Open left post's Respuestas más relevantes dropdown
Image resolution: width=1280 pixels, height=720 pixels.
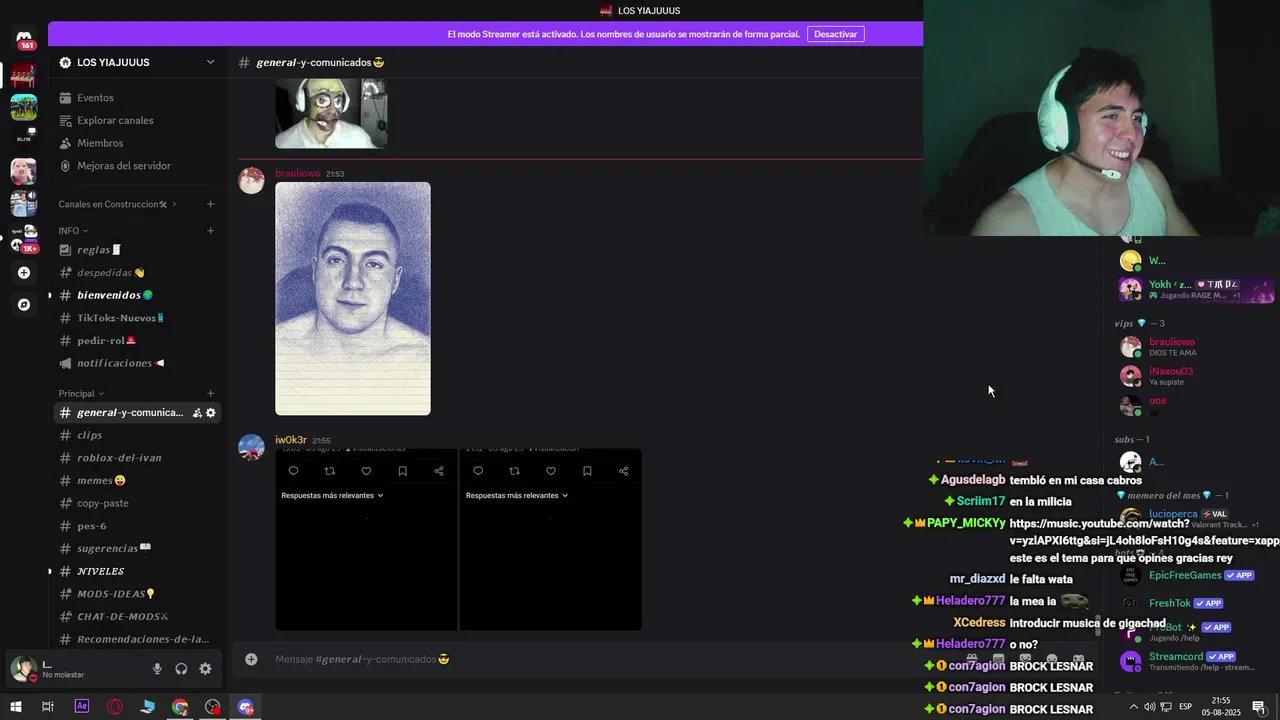pyautogui.click(x=332, y=495)
